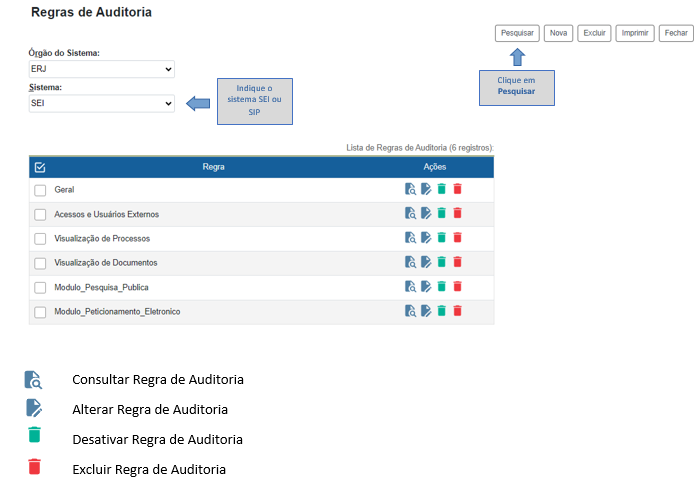Tick the Modulo_Pesquisa_Publica checkbox
This screenshot has width=700, height=500.
point(40,288)
